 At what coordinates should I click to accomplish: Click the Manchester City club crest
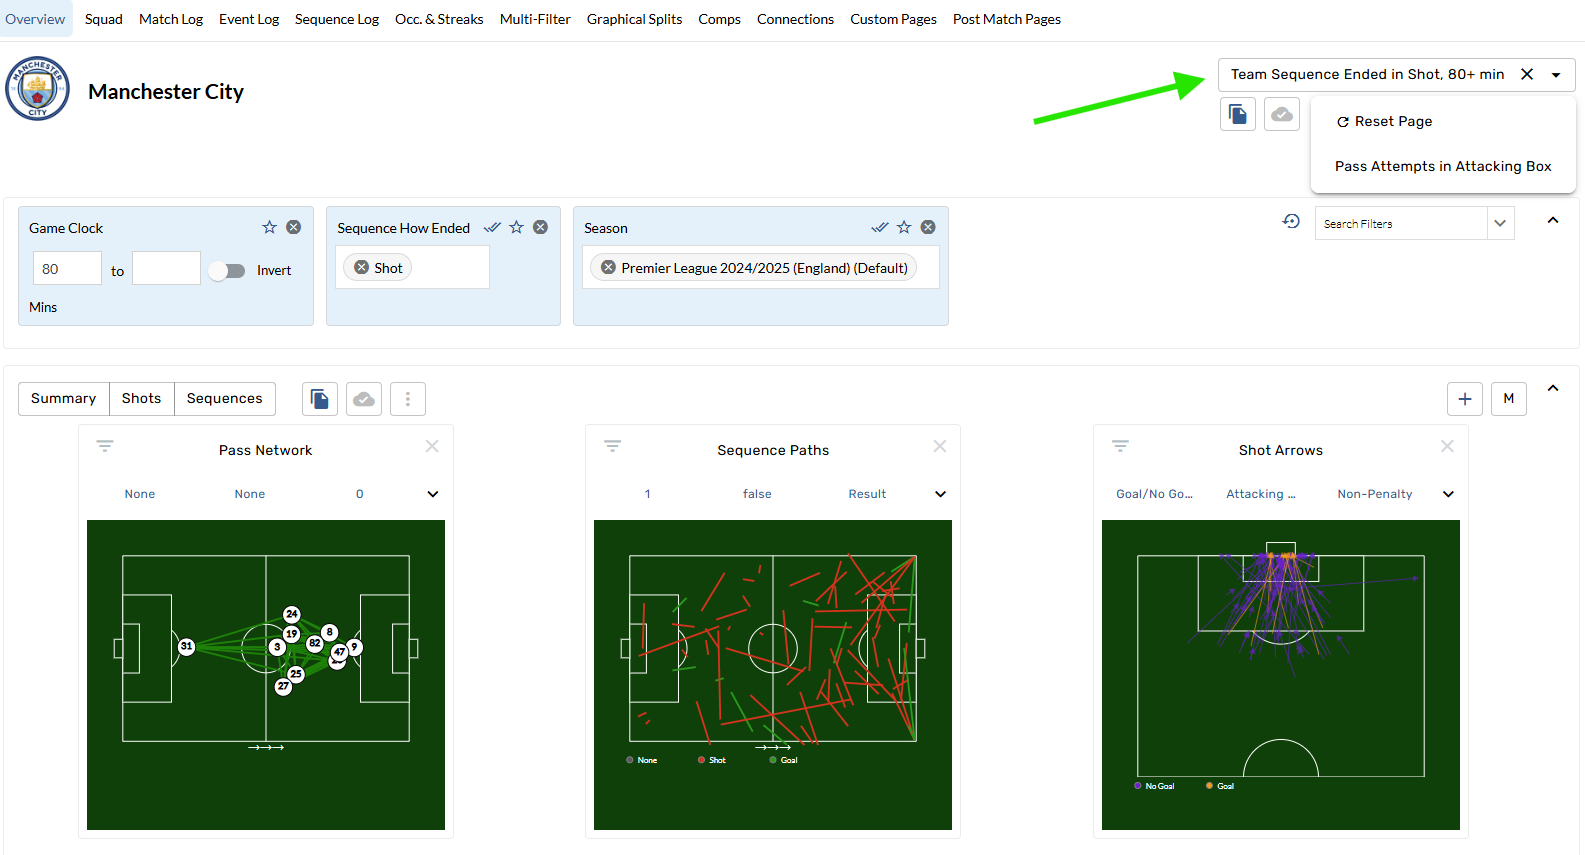pyautogui.click(x=37, y=88)
